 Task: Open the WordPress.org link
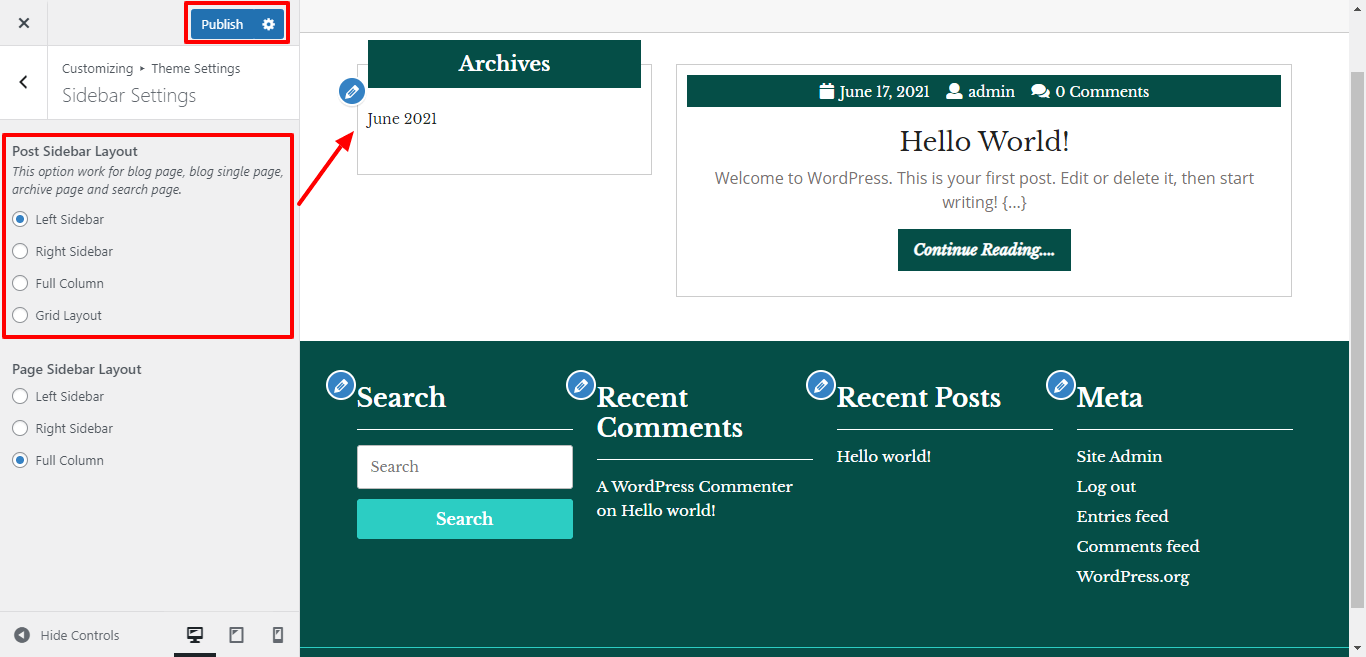tap(1133, 577)
